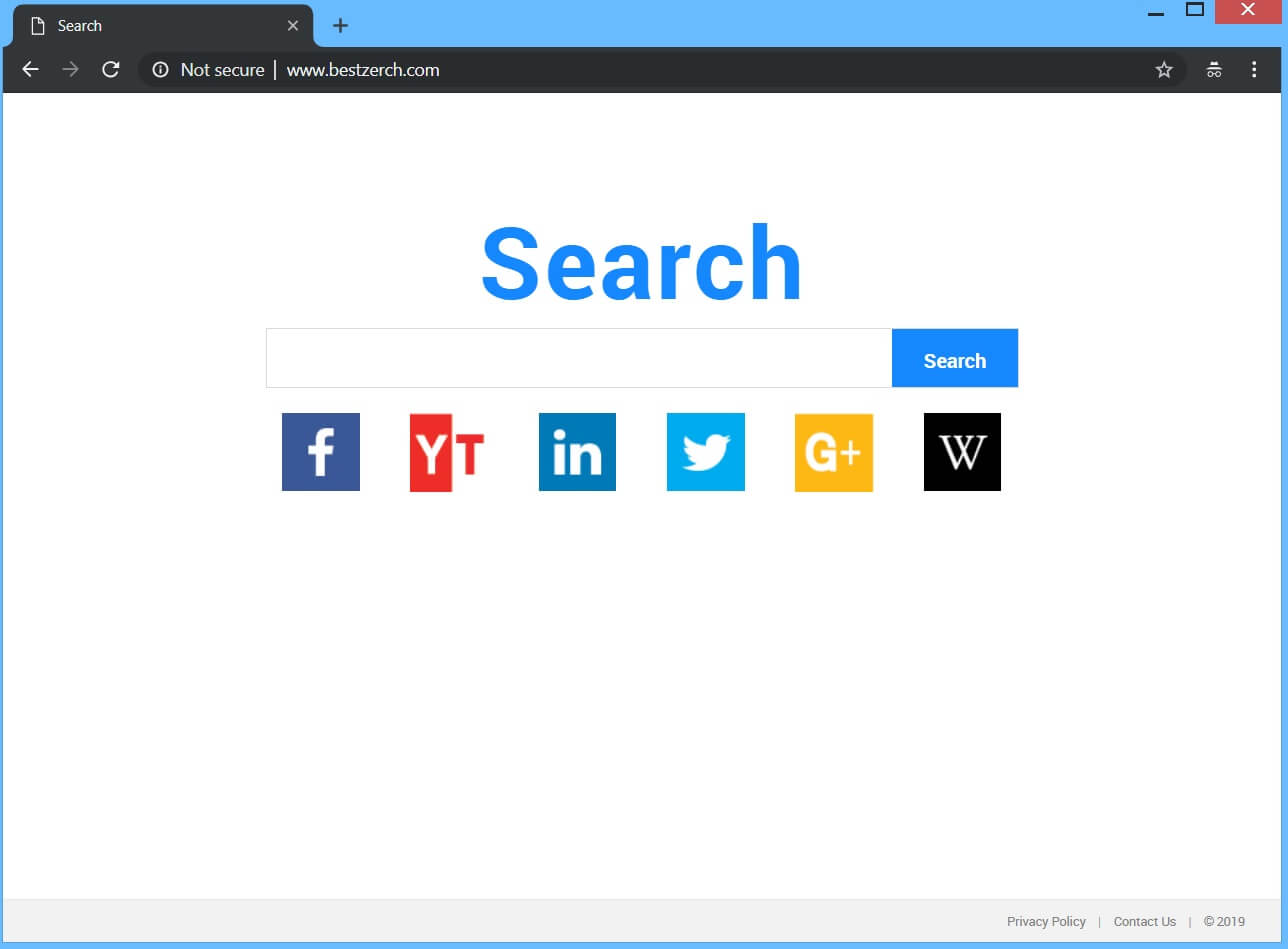Click the © 2019 footer text

[1225, 922]
